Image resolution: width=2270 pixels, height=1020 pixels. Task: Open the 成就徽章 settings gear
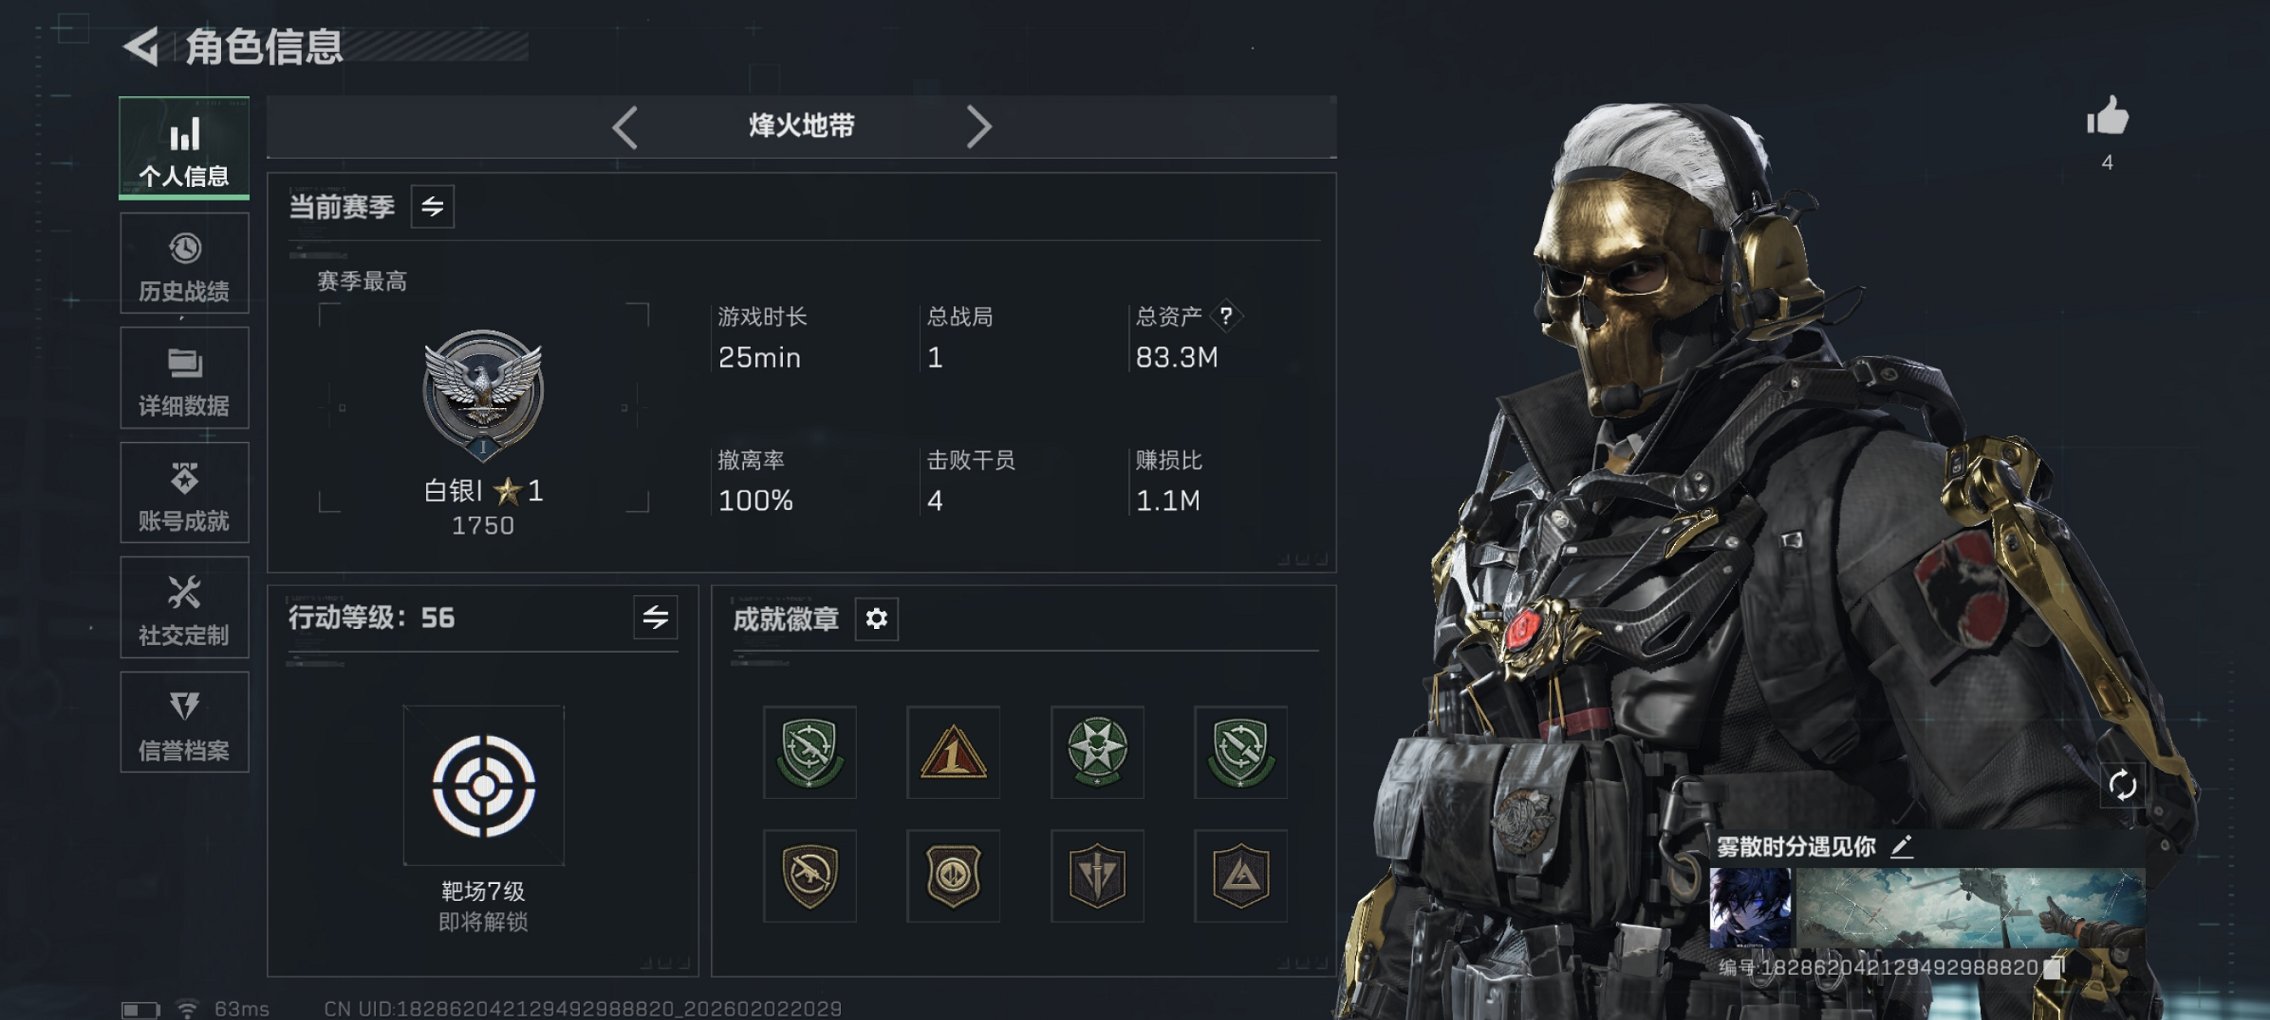click(876, 619)
